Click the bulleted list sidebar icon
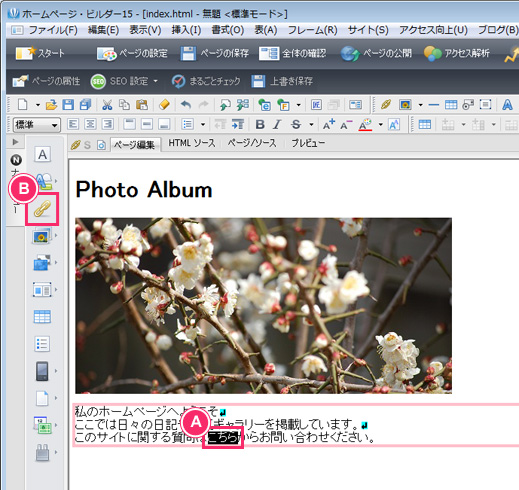 pos(42,344)
